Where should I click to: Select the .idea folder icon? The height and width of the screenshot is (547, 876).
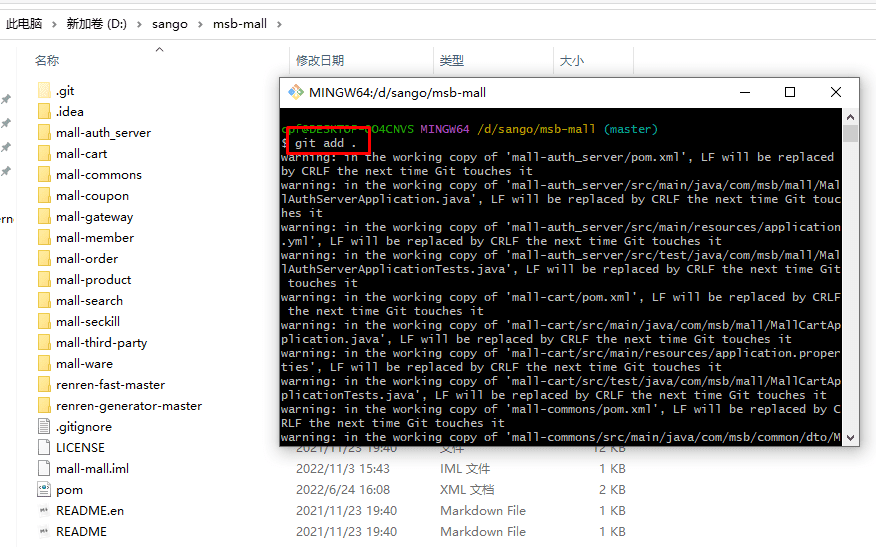[44, 111]
